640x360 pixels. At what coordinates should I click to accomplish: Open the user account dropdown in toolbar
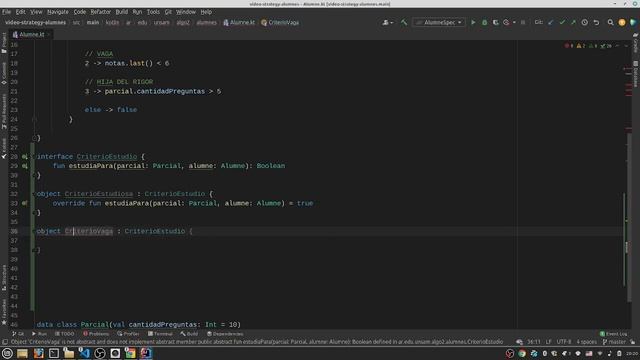tap(388, 22)
